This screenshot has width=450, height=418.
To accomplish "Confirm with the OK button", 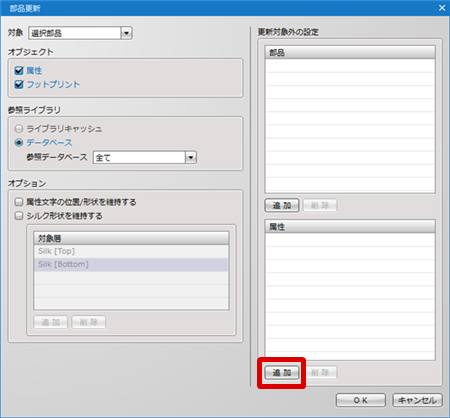I will pyautogui.click(x=361, y=400).
